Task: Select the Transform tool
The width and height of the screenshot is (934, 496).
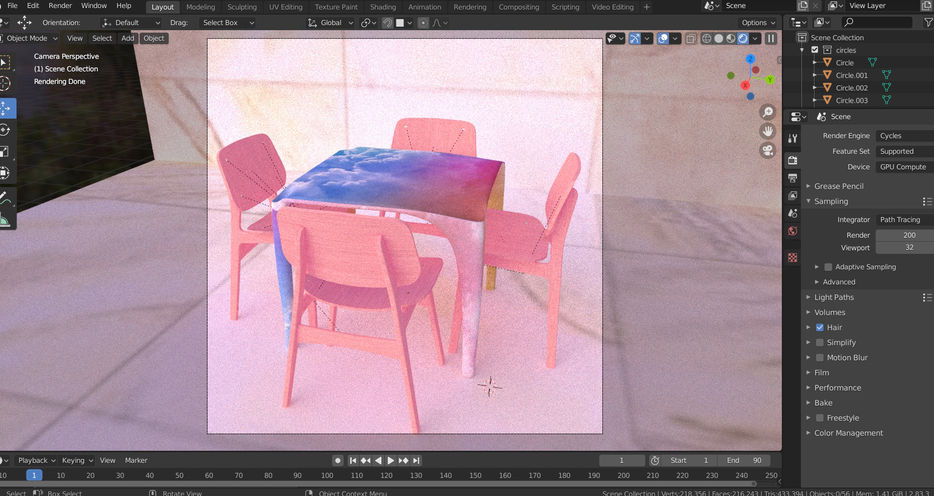Action: point(5,173)
